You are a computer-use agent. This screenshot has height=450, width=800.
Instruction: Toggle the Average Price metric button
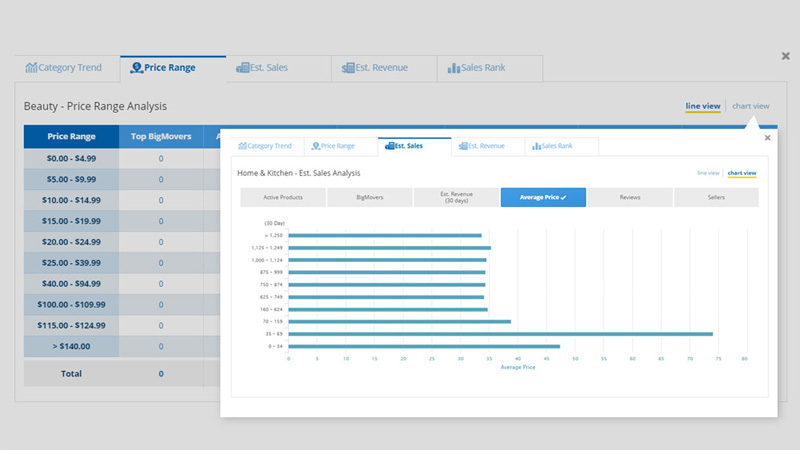(543, 197)
